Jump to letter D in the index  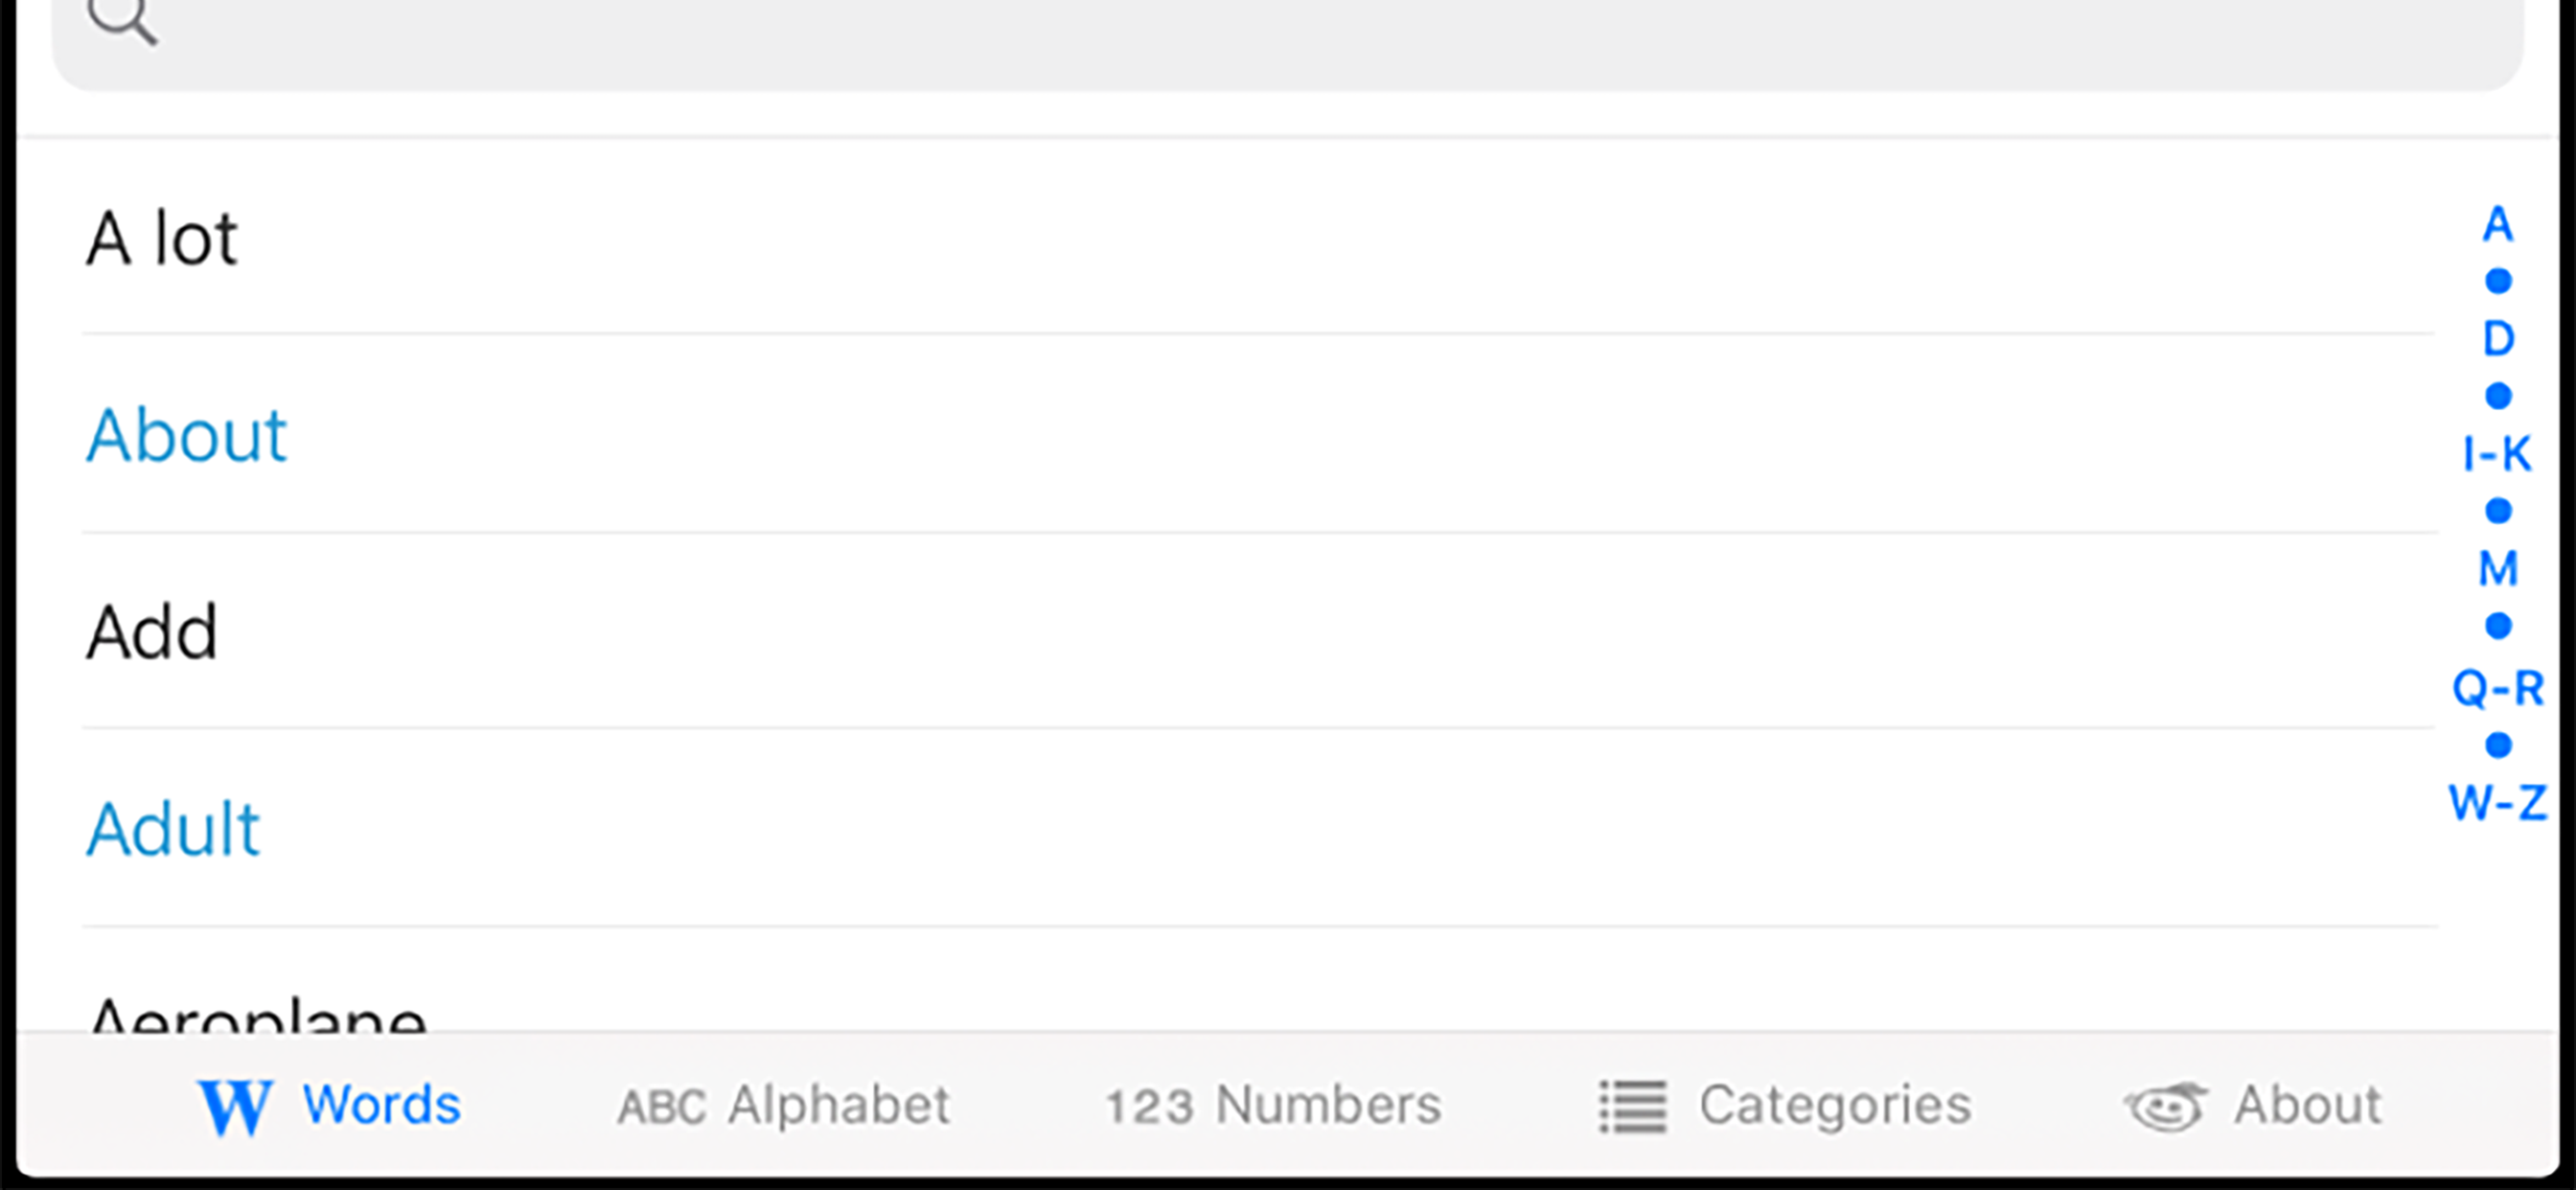2498,340
